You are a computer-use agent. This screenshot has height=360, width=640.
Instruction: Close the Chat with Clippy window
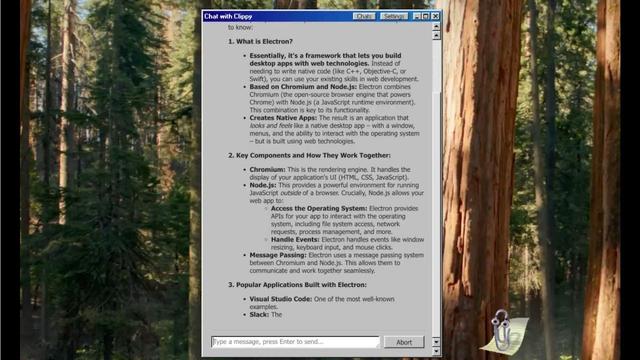(436, 16)
